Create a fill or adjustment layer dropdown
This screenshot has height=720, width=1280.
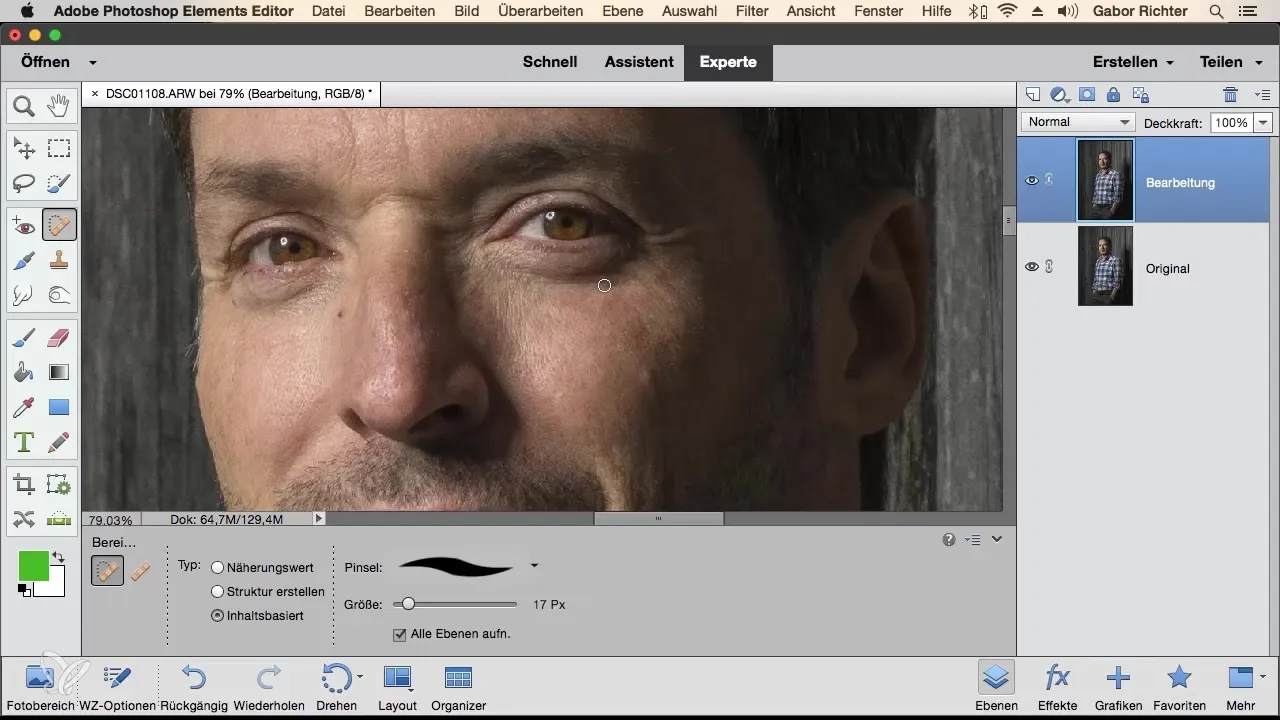(1061, 95)
